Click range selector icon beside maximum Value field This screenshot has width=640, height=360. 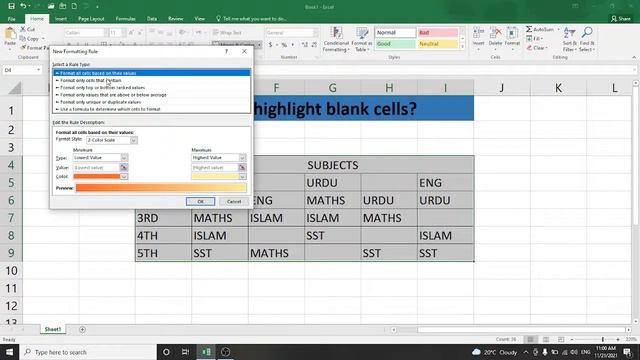[x=242, y=167]
